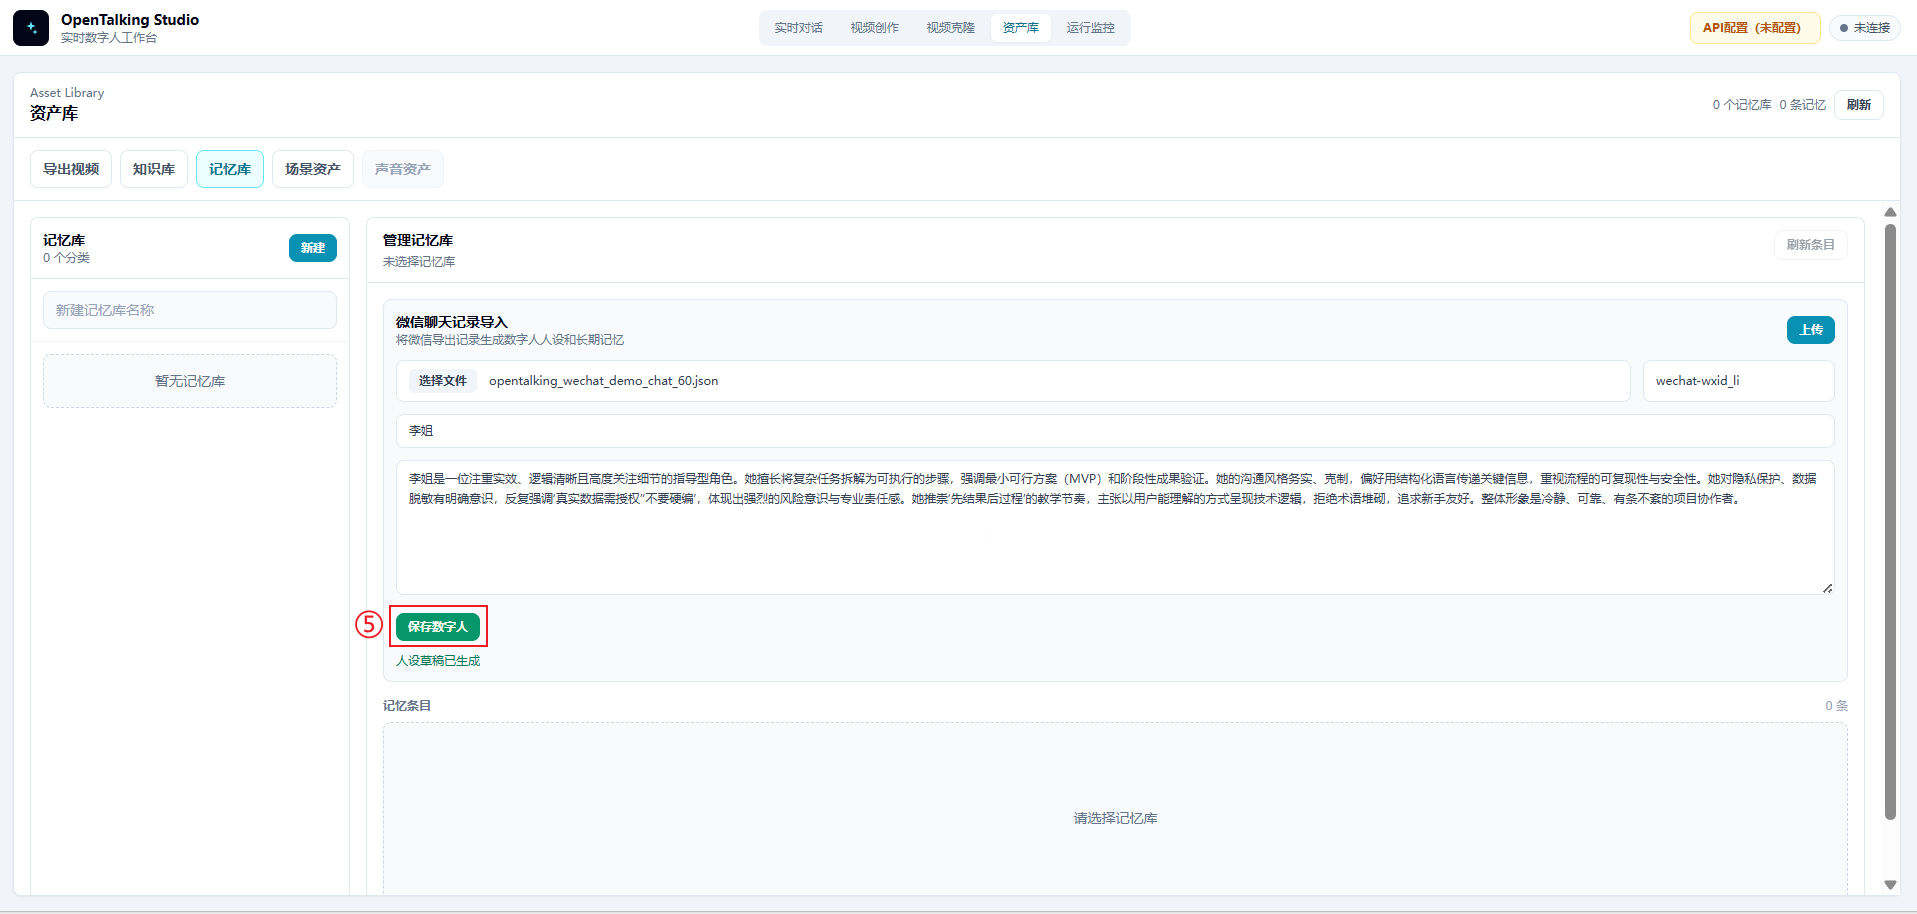1917x914 pixels.
Task: Open the 场景资产 category
Action: pos(313,169)
